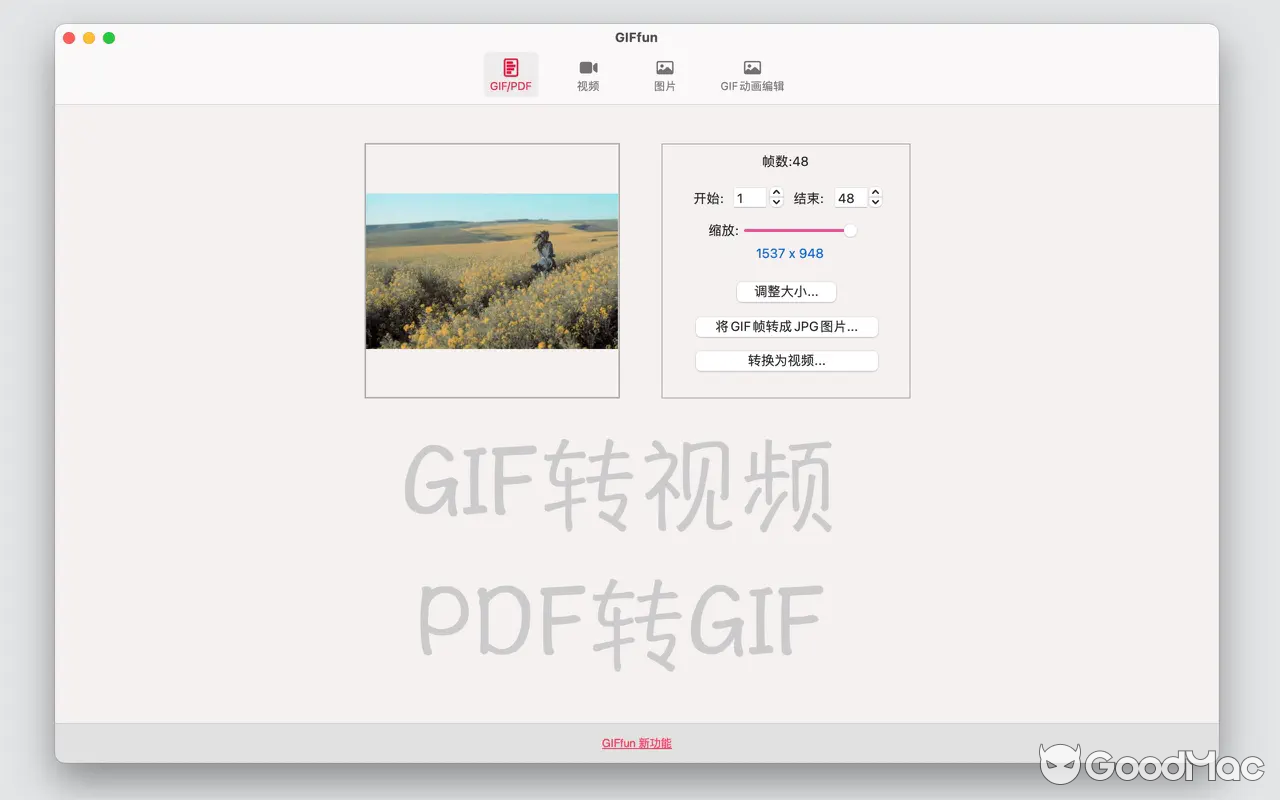Increase 结束 value using its up stepper

875,192
